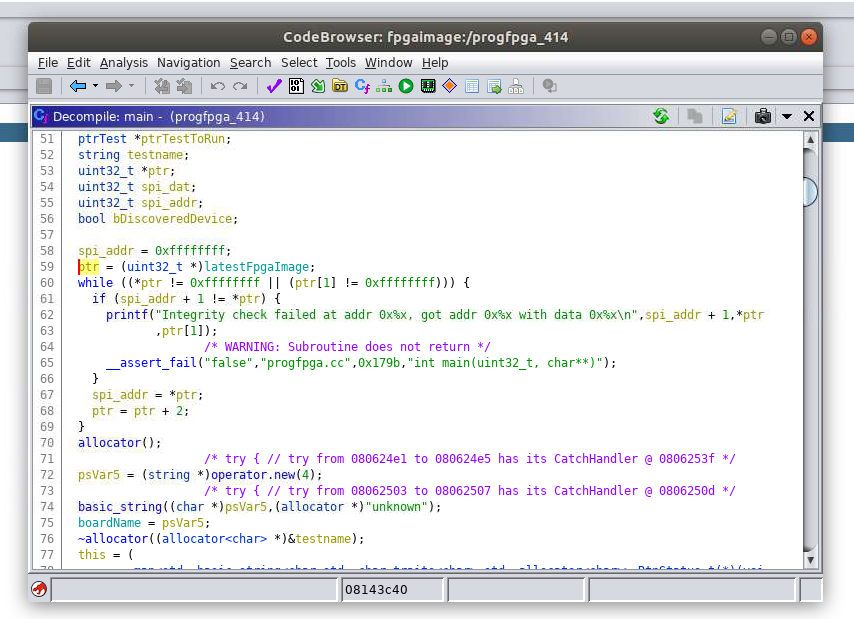This screenshot has width=854, height=619.
Task: Toggle the decompiler snapshot camera icon
Action: click(x=763, y=116)
